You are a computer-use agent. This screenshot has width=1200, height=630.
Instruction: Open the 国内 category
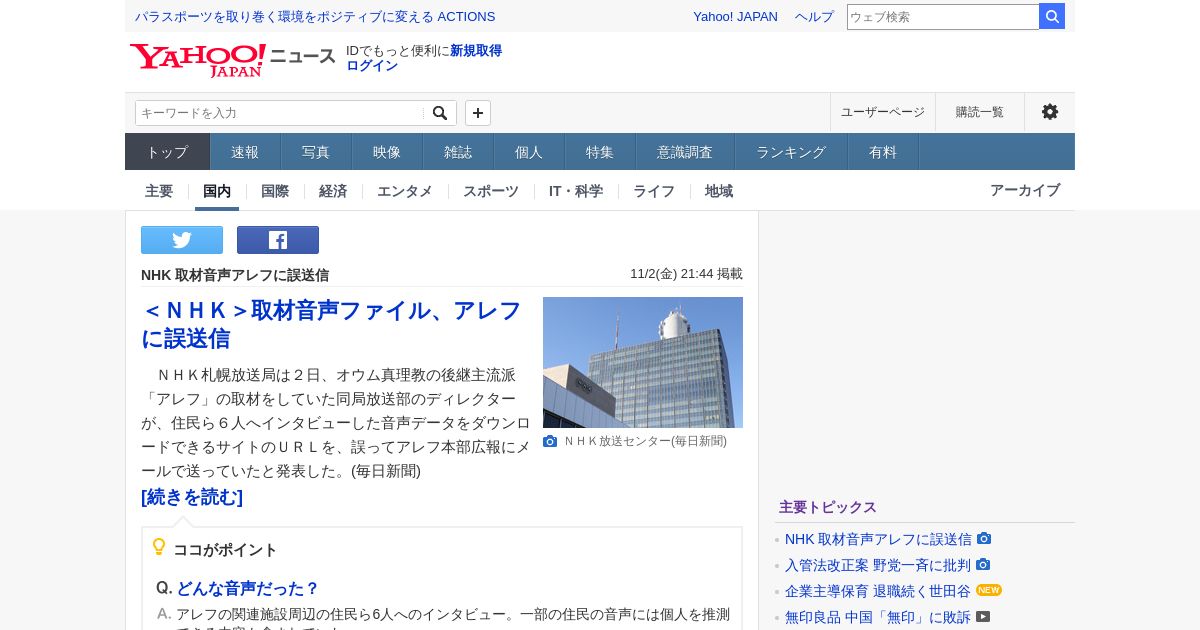coord(217,191)
